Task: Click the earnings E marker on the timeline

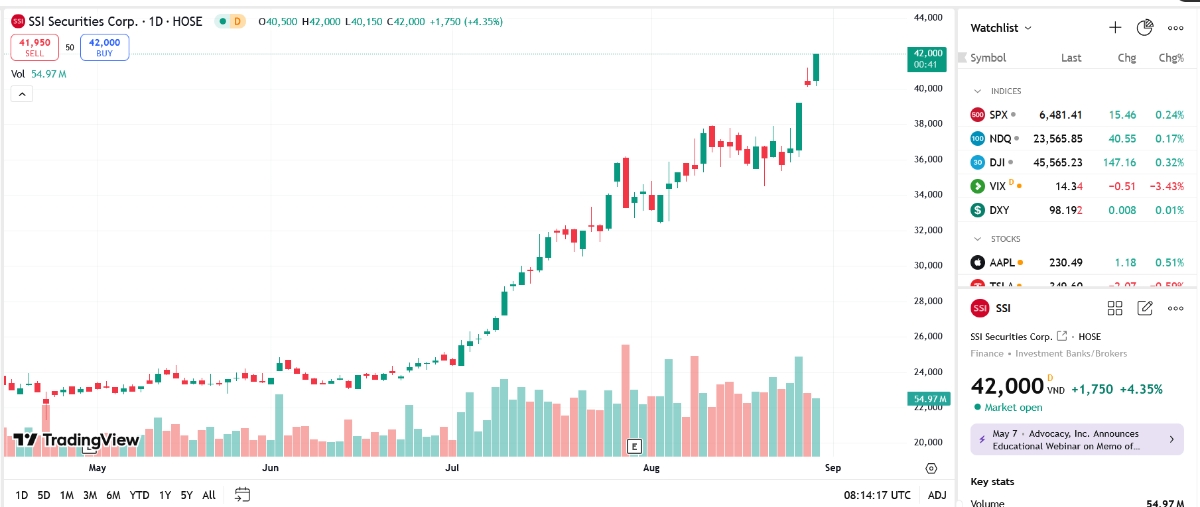Action: point(633,445)
